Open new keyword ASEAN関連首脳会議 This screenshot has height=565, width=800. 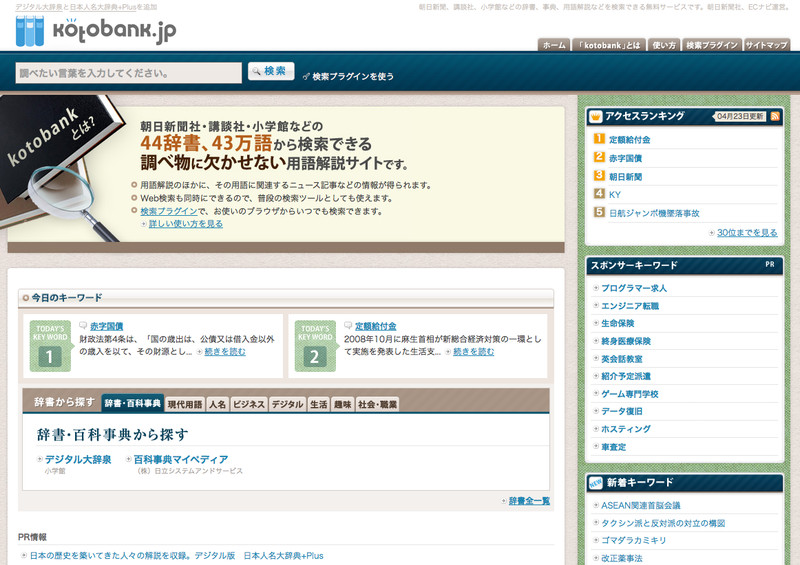coord(641,505)
